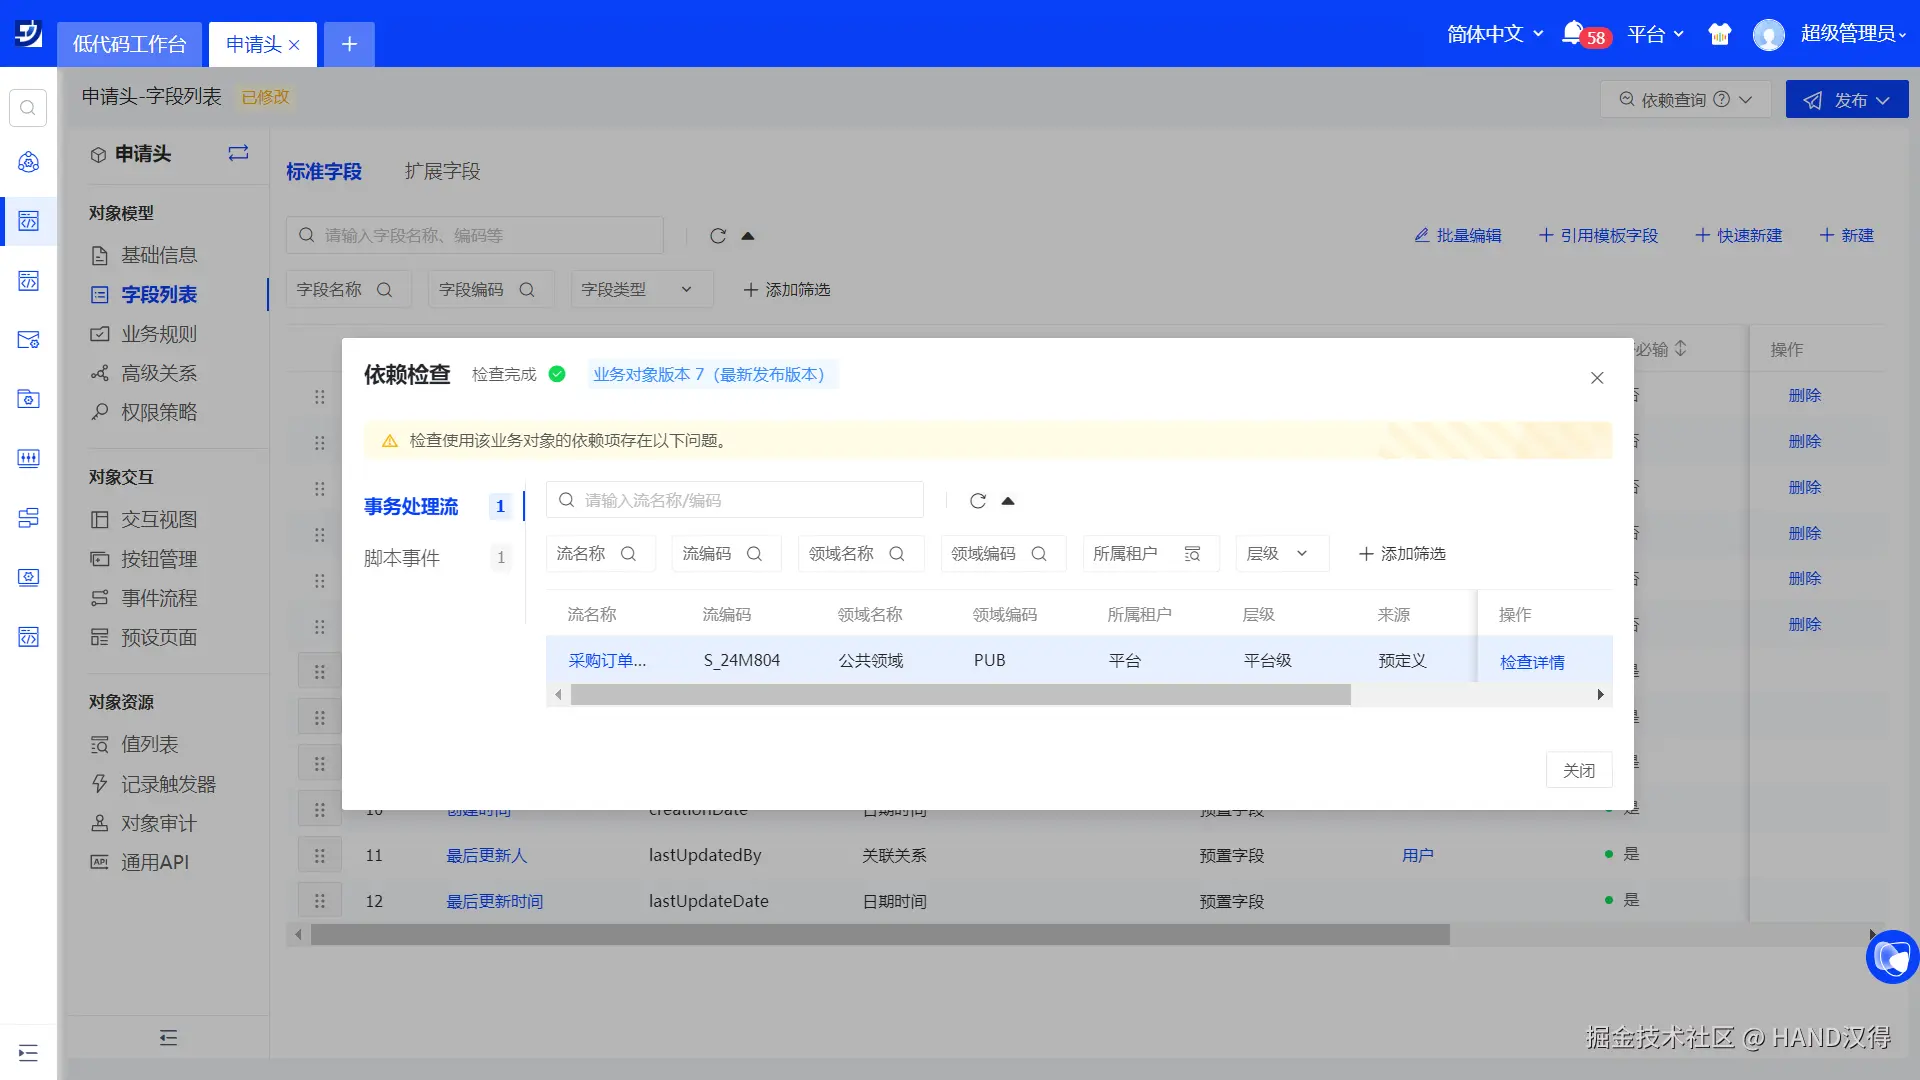Switch to the 扩展字段 tab

(x=442, y=171)
